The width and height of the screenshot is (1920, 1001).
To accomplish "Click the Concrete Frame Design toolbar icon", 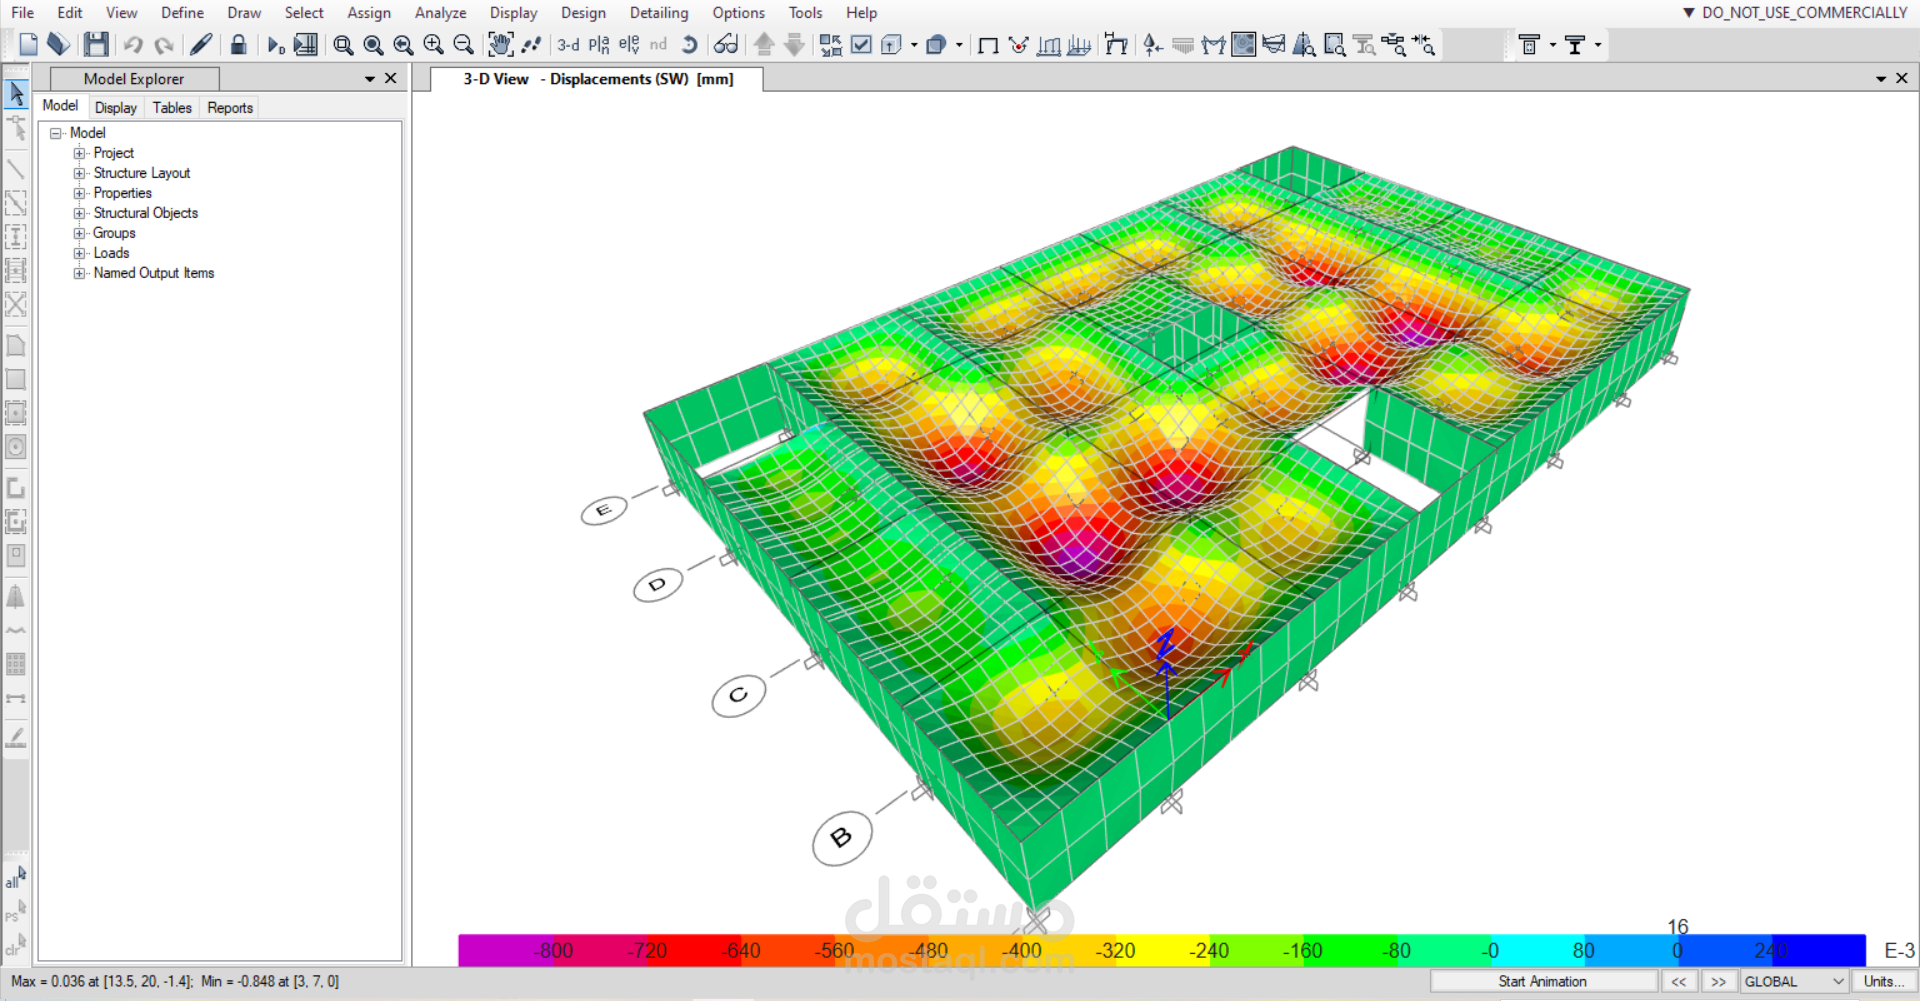I will (x=1529, y=45).
